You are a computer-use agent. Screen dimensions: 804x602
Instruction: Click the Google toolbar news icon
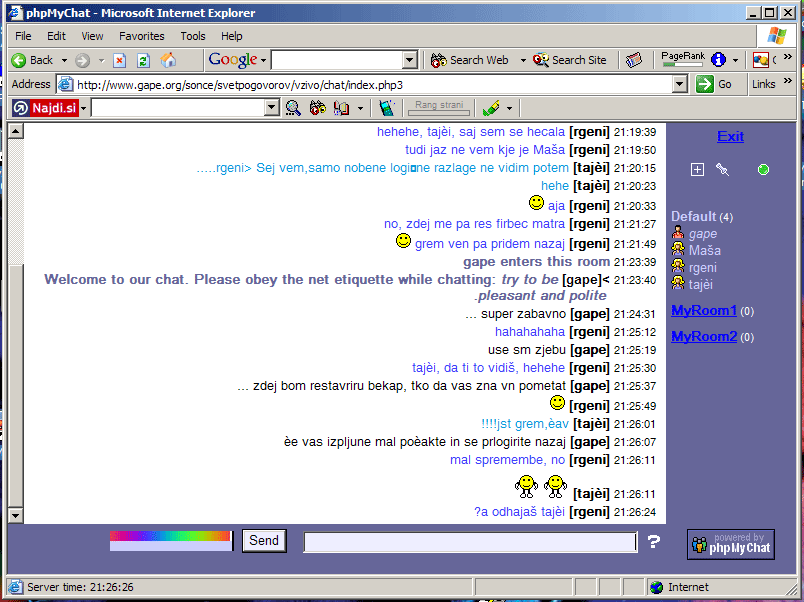[634, 61]
